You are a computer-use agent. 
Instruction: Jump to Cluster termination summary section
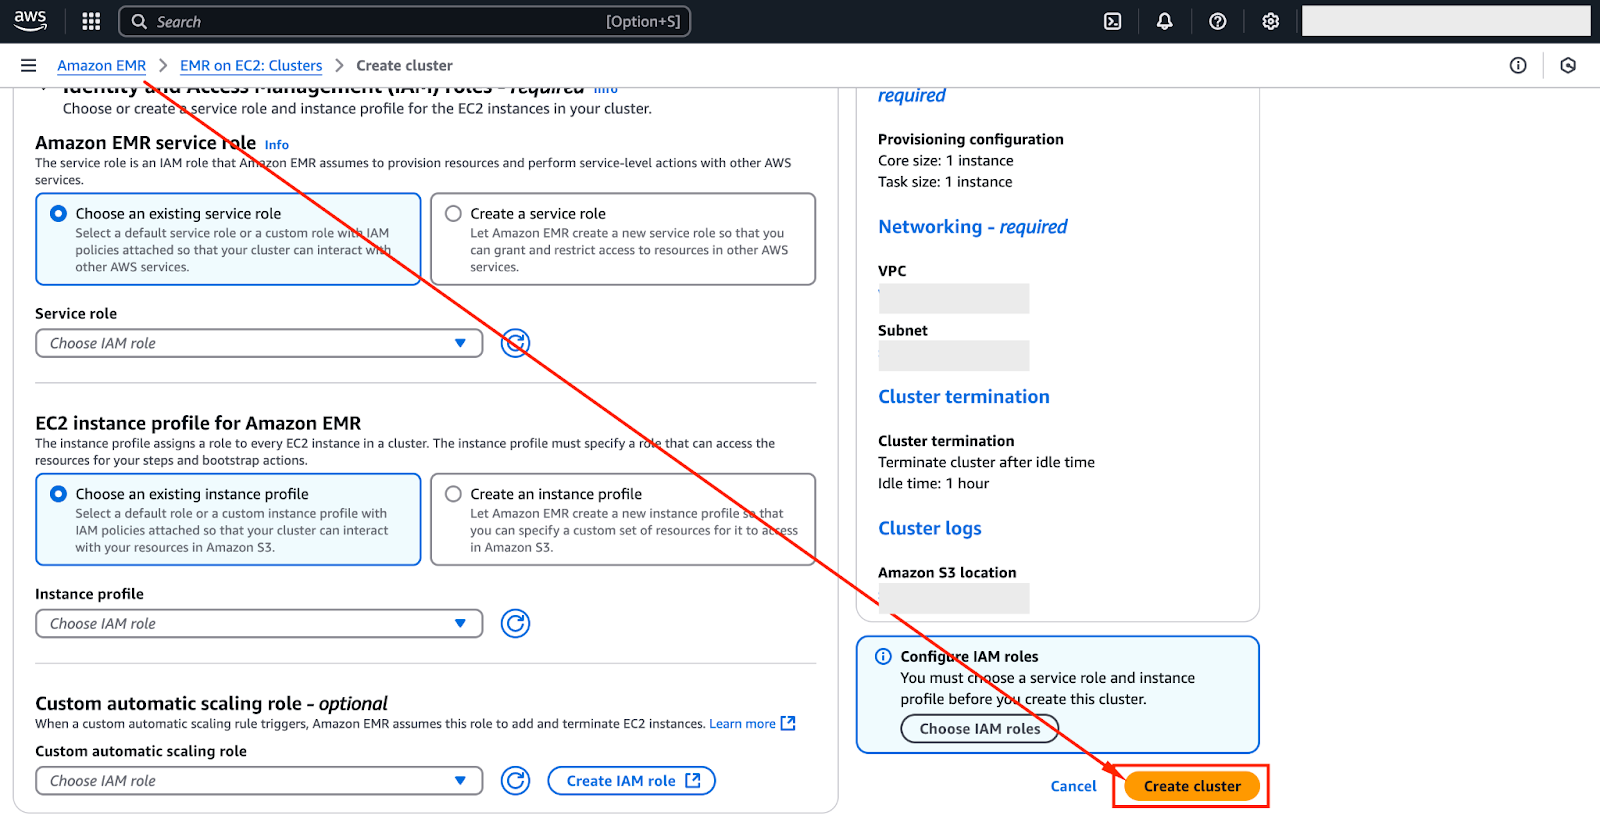(x=964, y=397)
